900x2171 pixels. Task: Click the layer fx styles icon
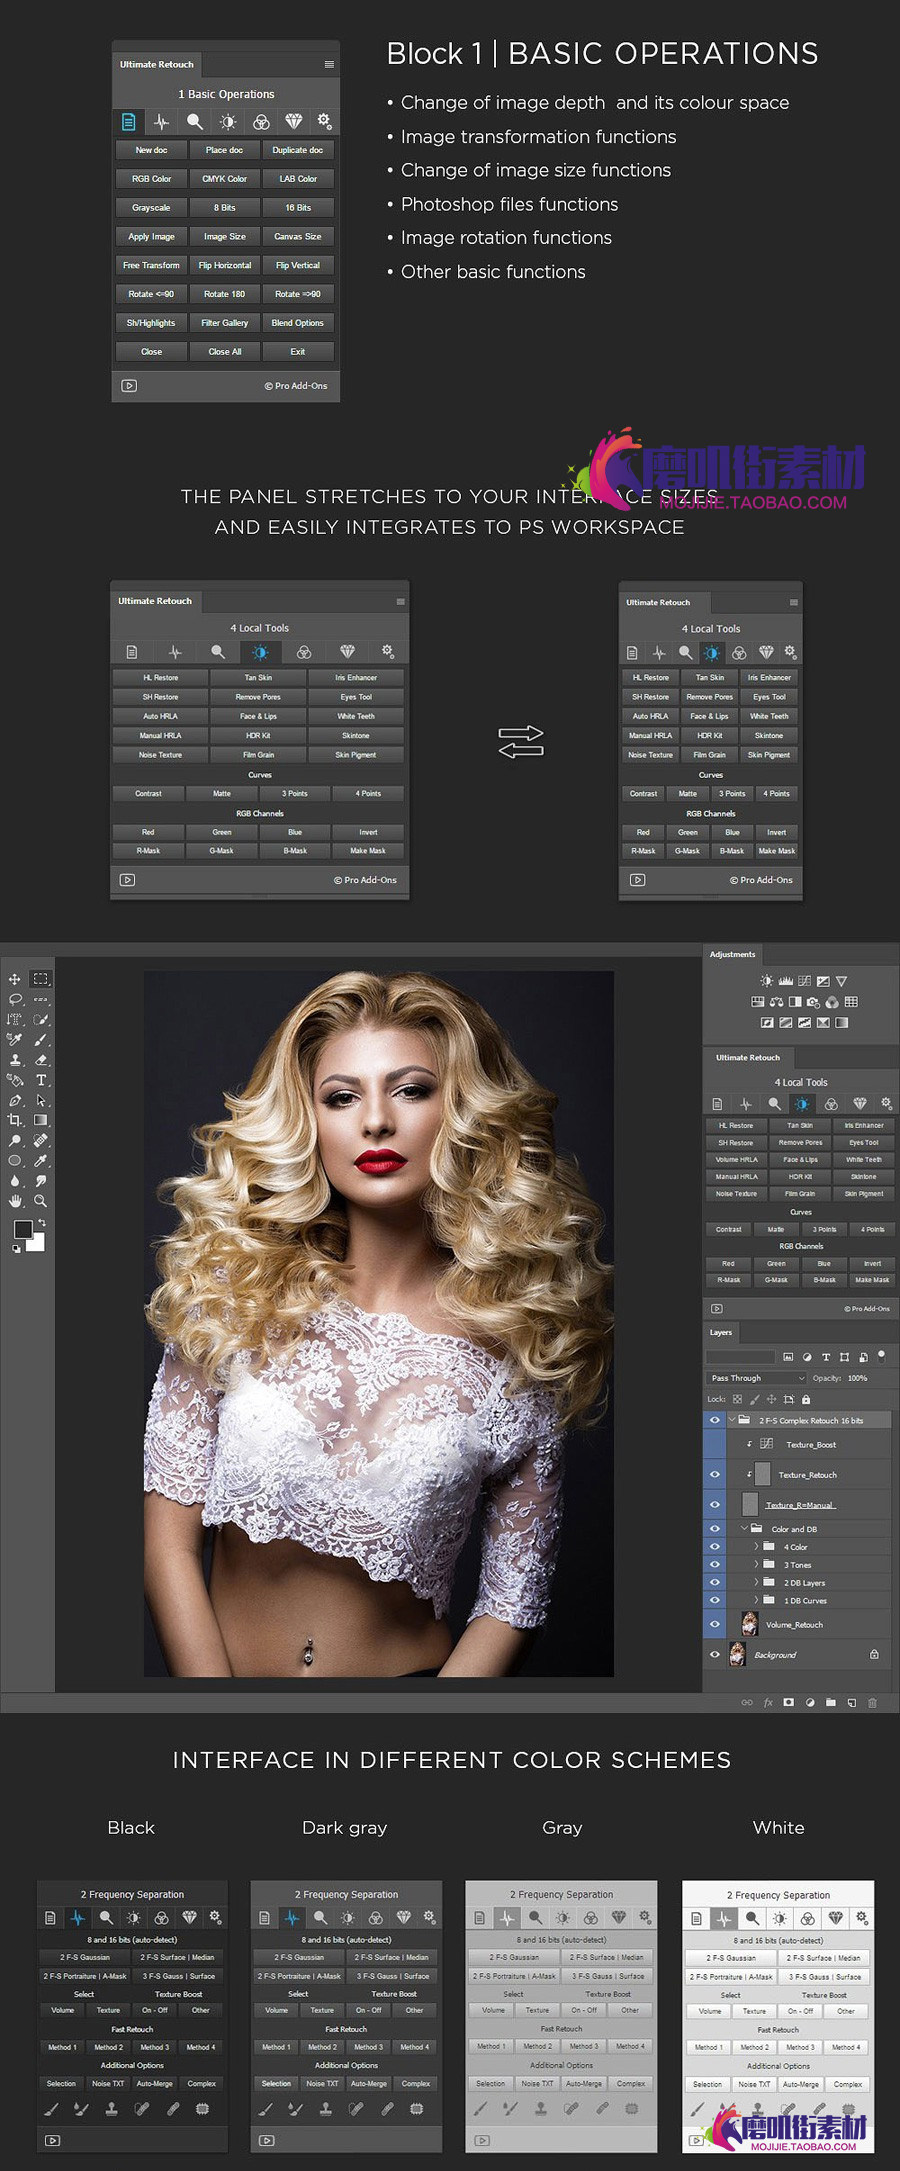(x=768, y=1702)
